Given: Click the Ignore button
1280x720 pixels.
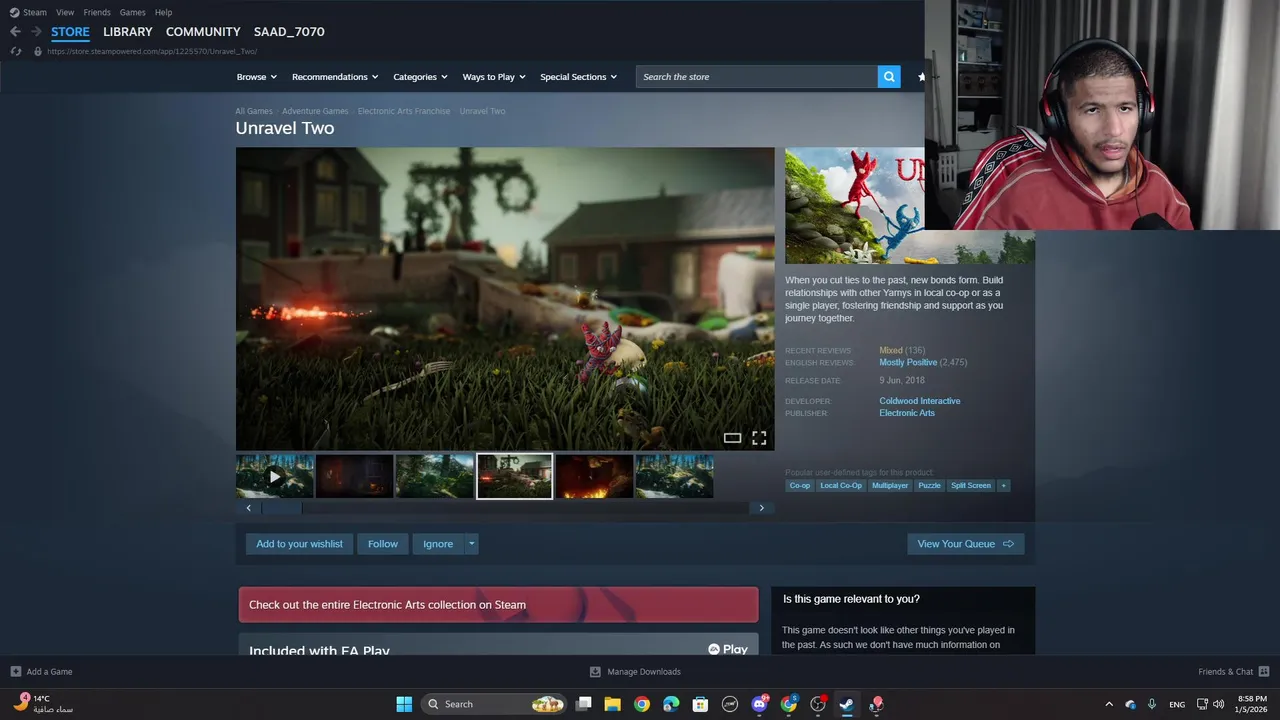Looking at the screenshot, I should [x=438, y=544].
